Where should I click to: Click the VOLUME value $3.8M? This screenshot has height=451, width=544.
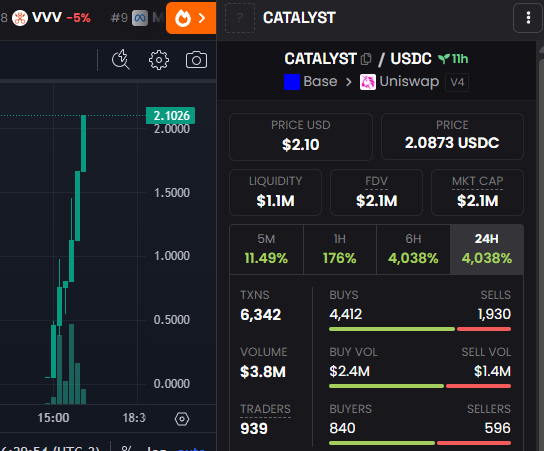(x=263, y=372)
